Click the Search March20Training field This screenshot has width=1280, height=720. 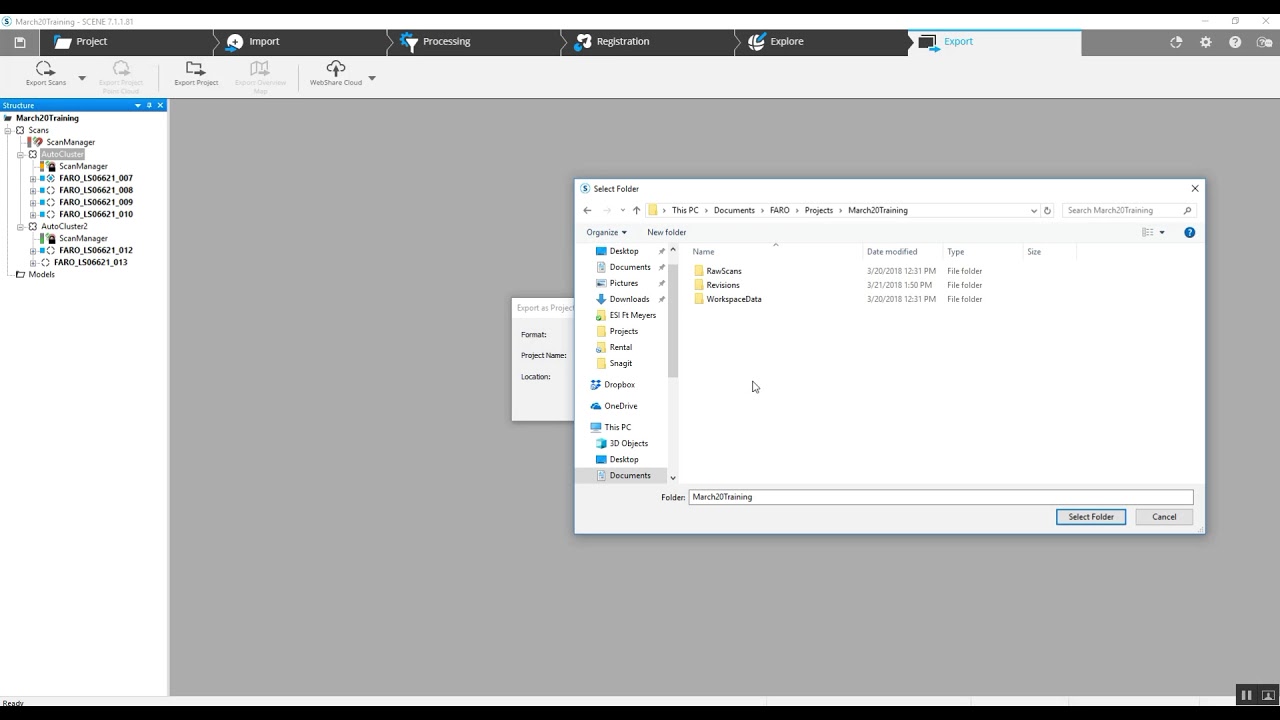click(x=1128, y=210)
